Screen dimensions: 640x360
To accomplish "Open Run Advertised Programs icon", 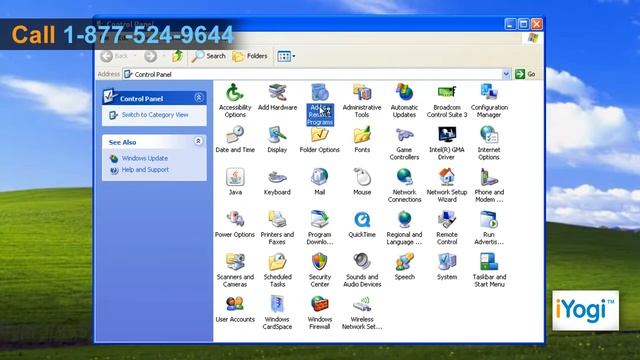I will 489,228.
